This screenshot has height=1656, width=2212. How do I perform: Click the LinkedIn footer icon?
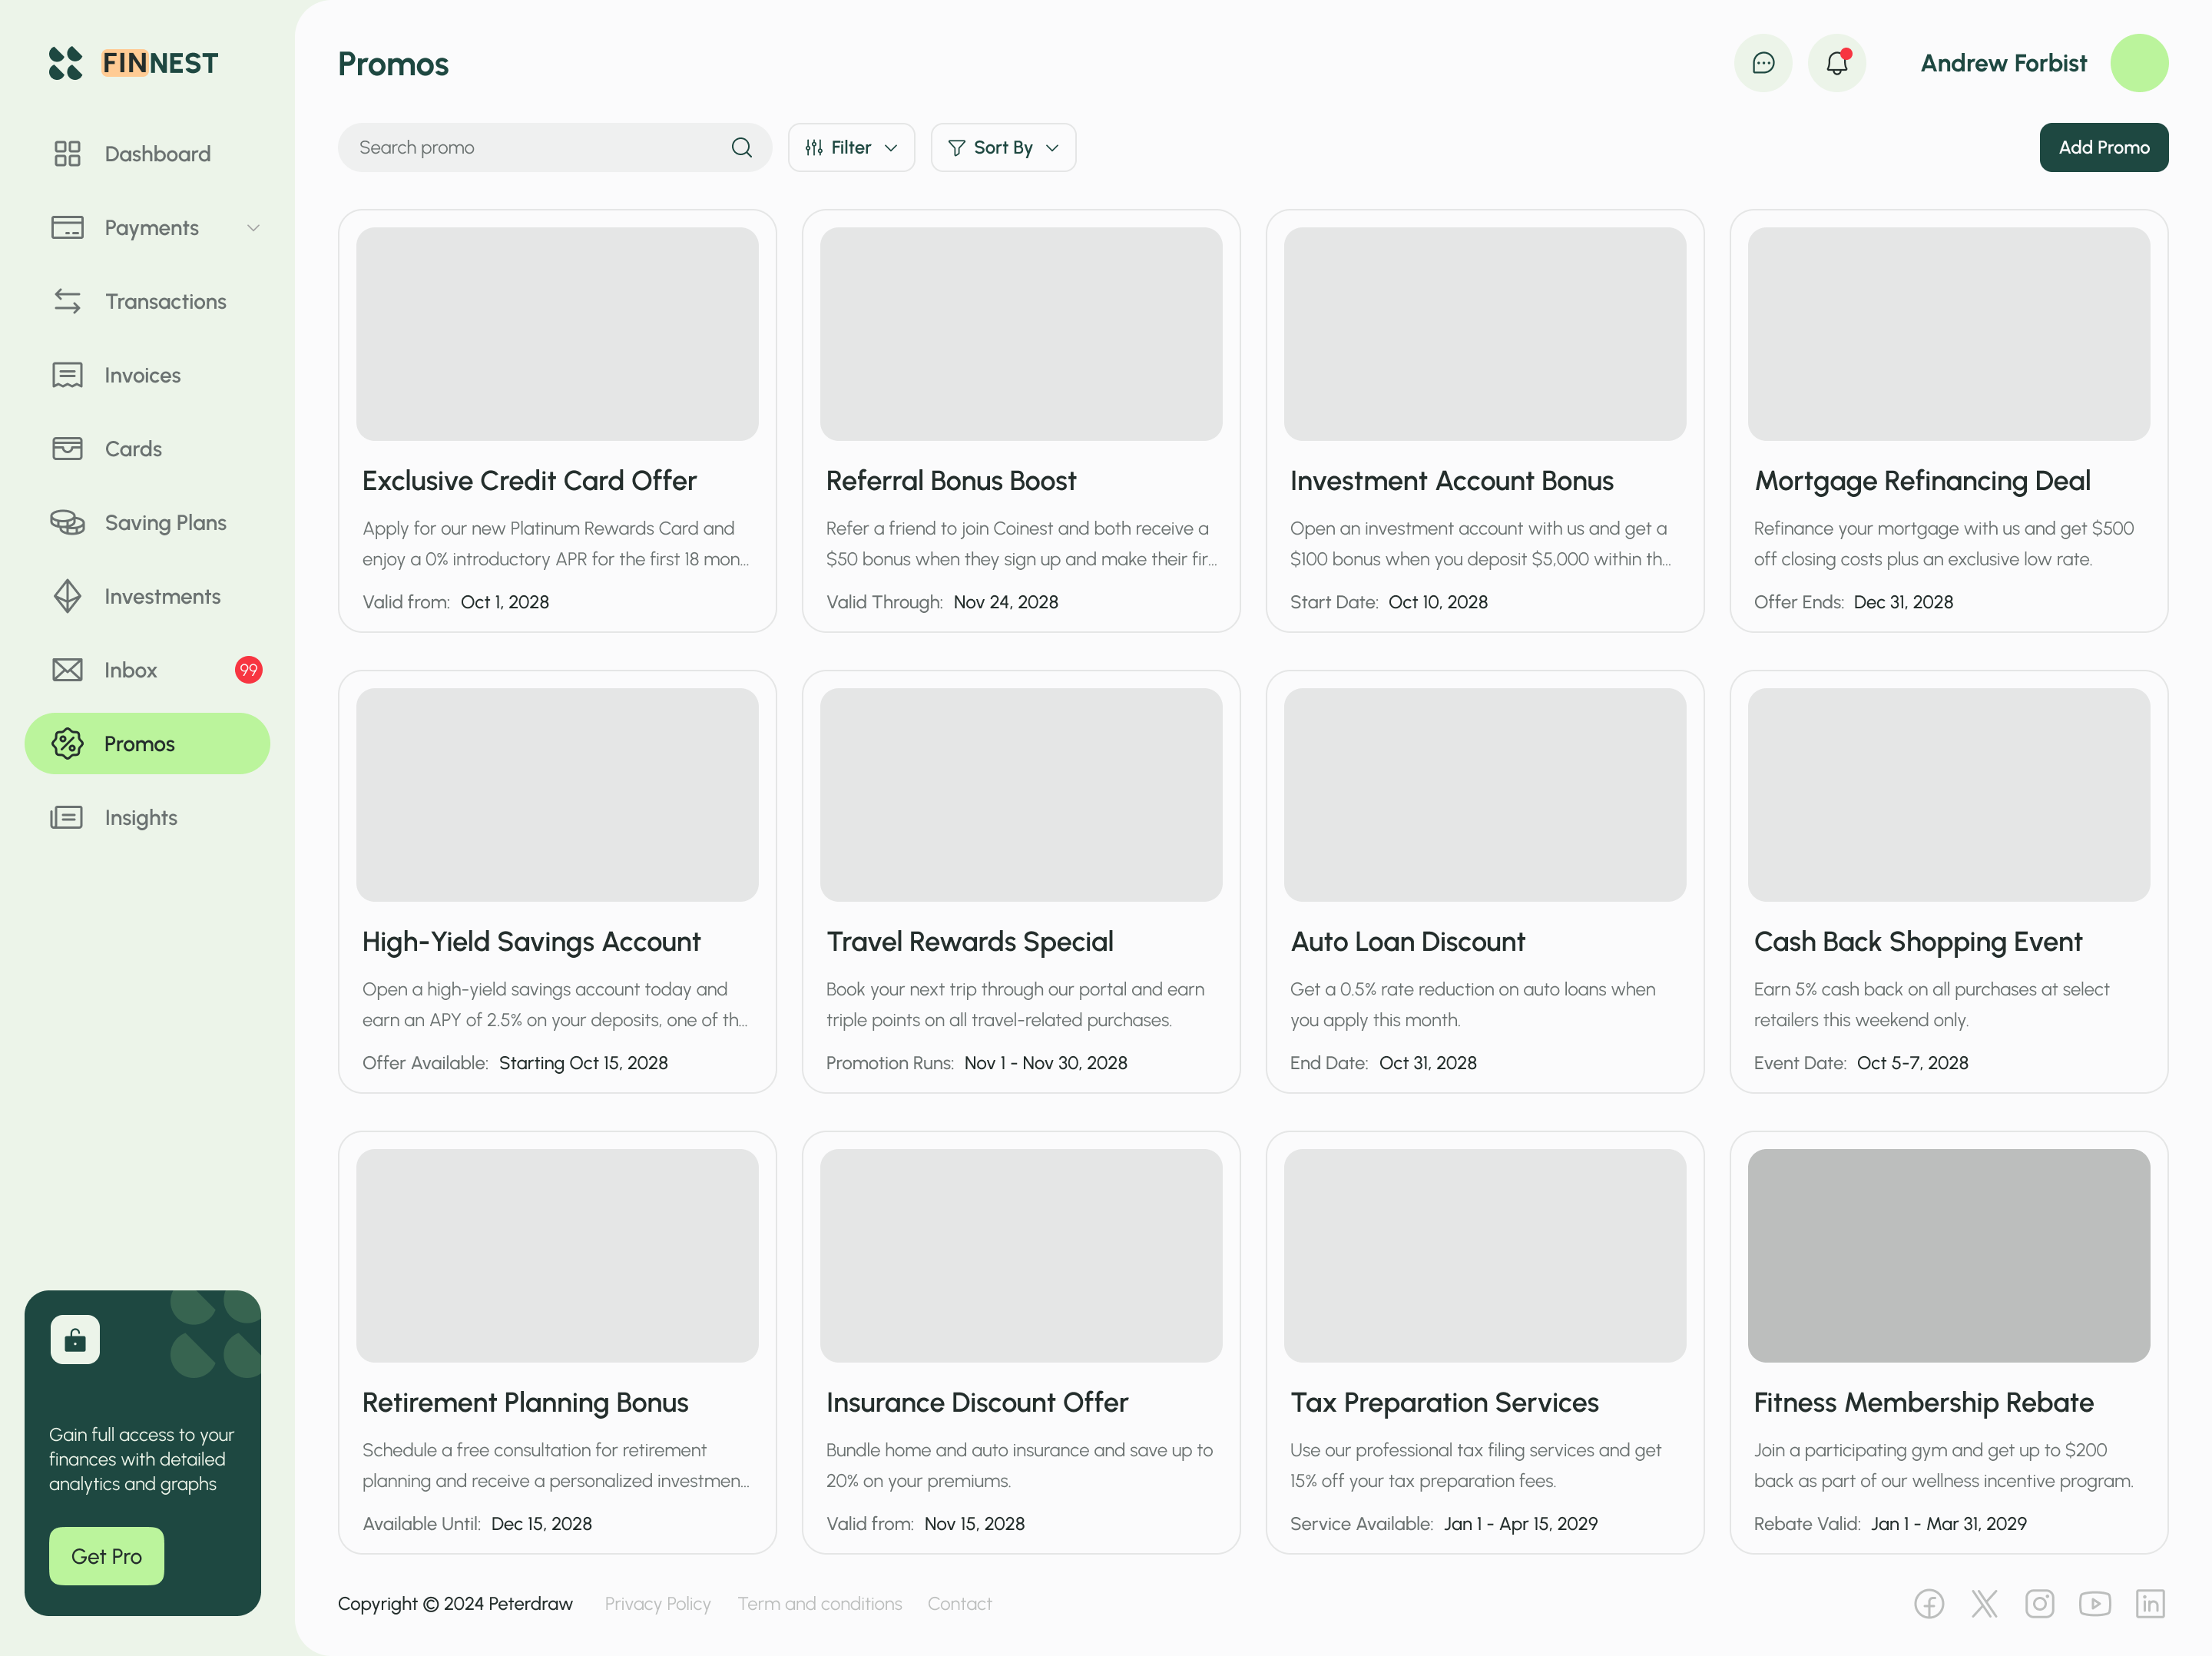2150,1604
